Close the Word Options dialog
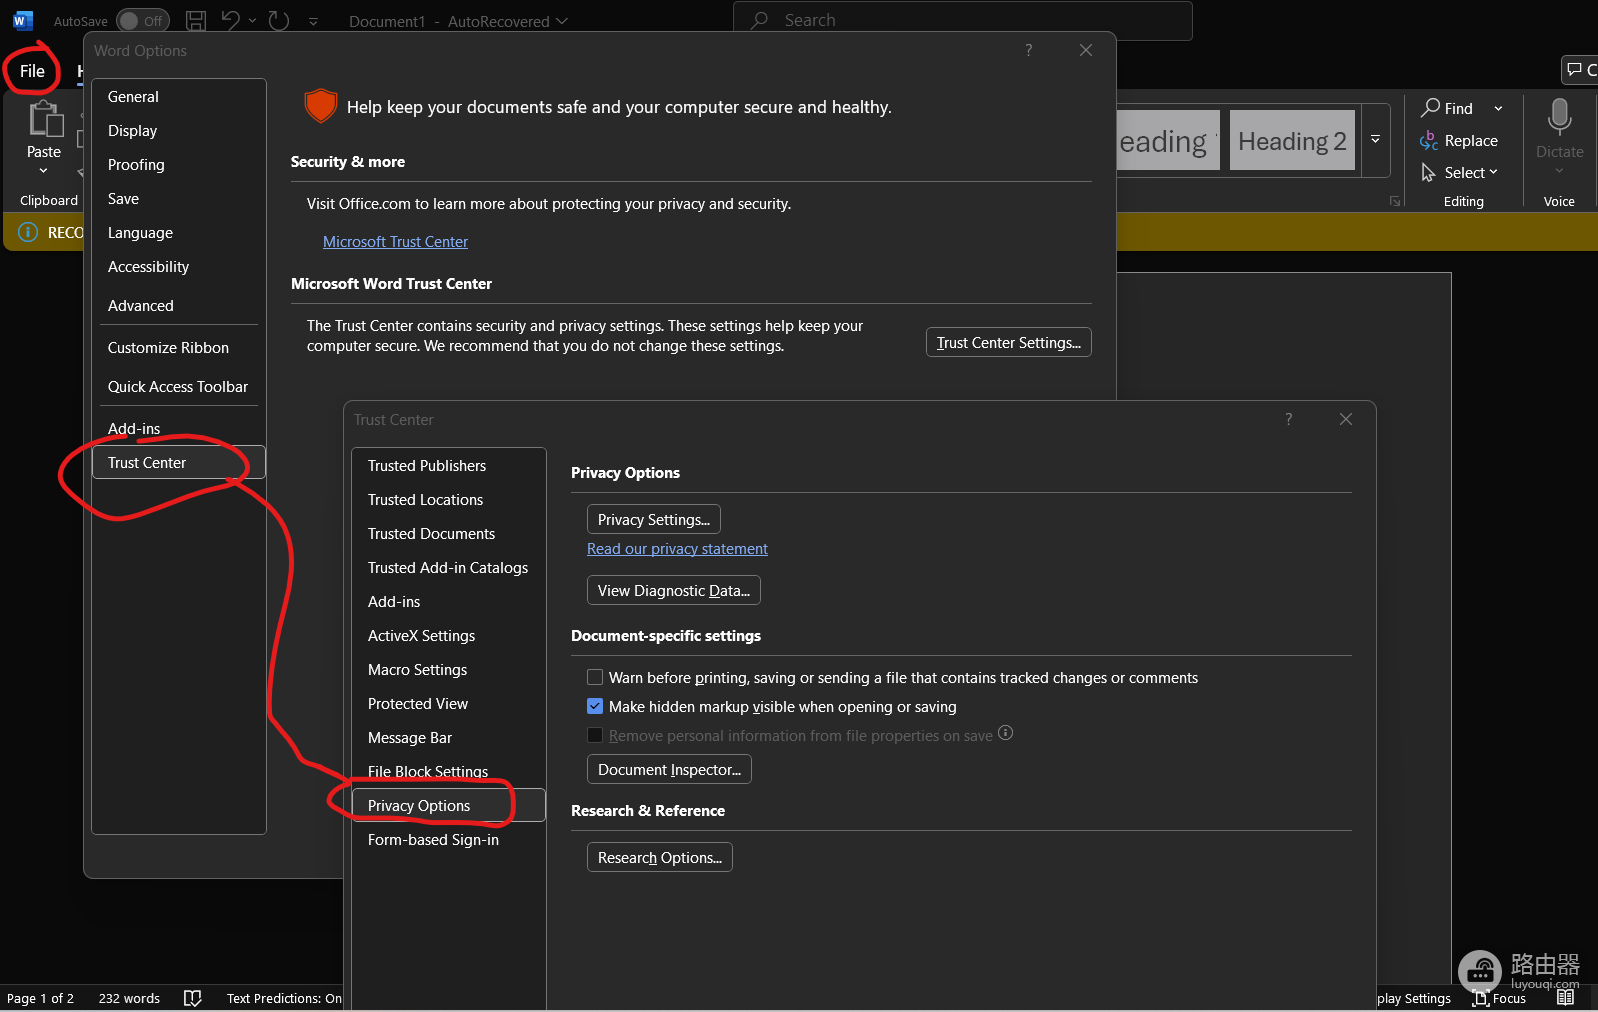 [1086, 50]
